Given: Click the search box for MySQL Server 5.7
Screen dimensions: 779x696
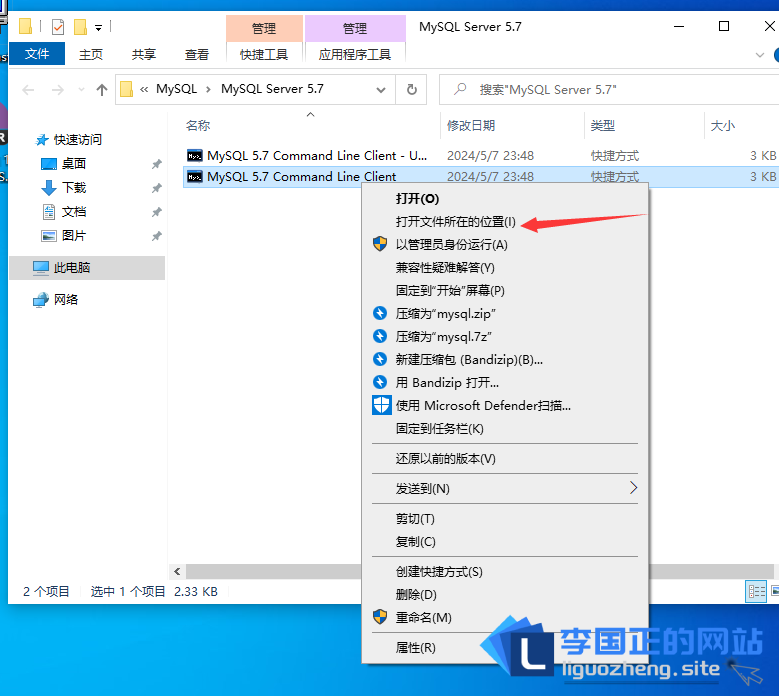Looking at the screenshot, I should coord(609,90).
